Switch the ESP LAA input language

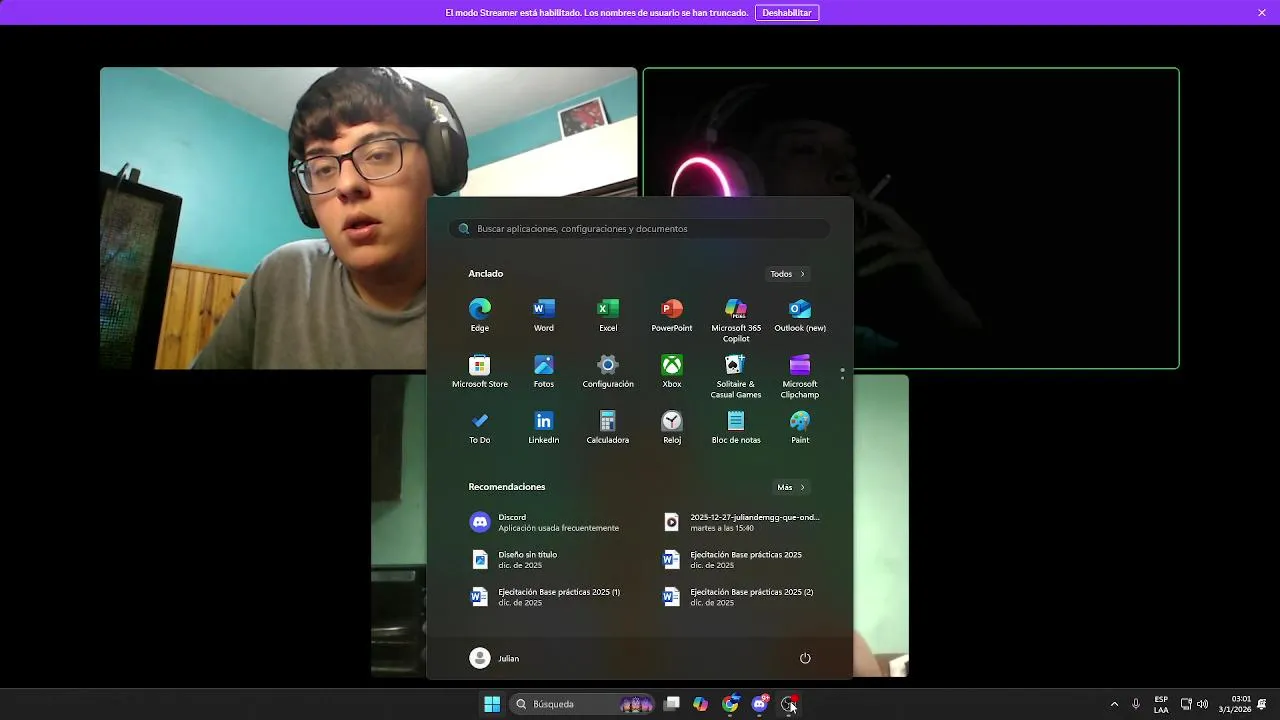[1161, 704]
